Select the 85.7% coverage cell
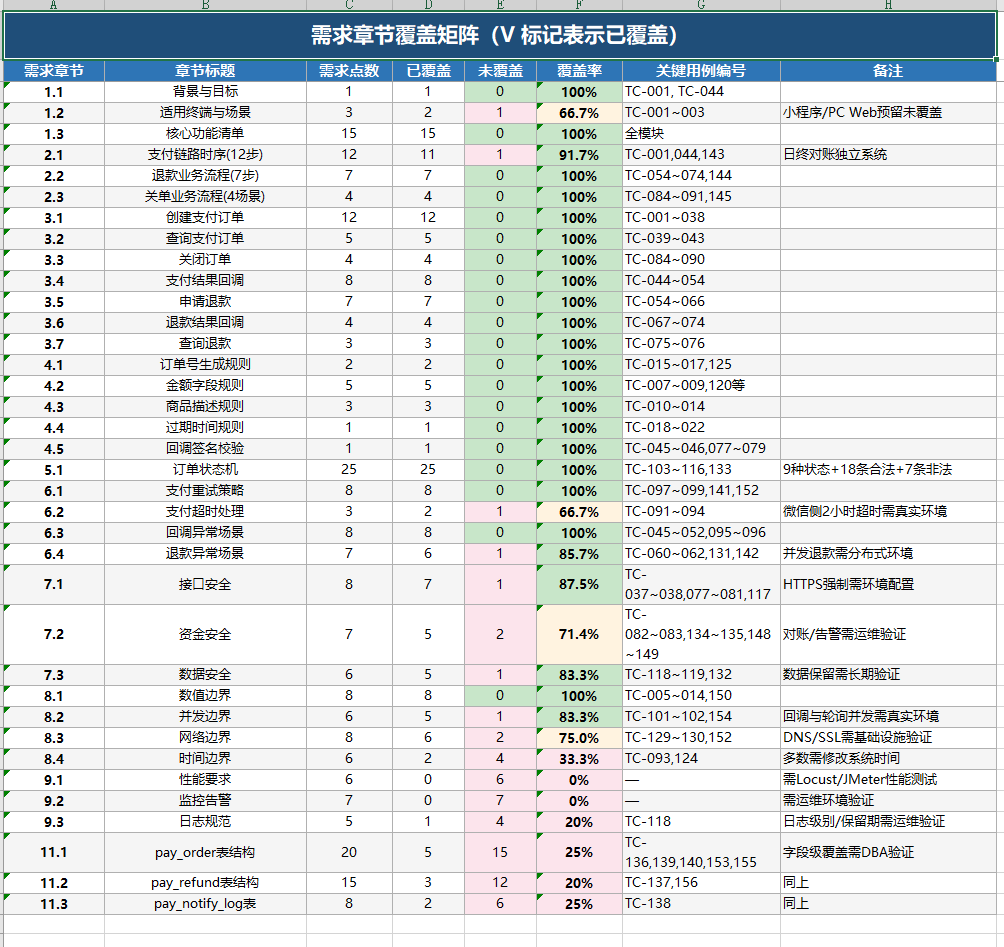Screen dimensions: 1004x947 click(x=579, y=554)
